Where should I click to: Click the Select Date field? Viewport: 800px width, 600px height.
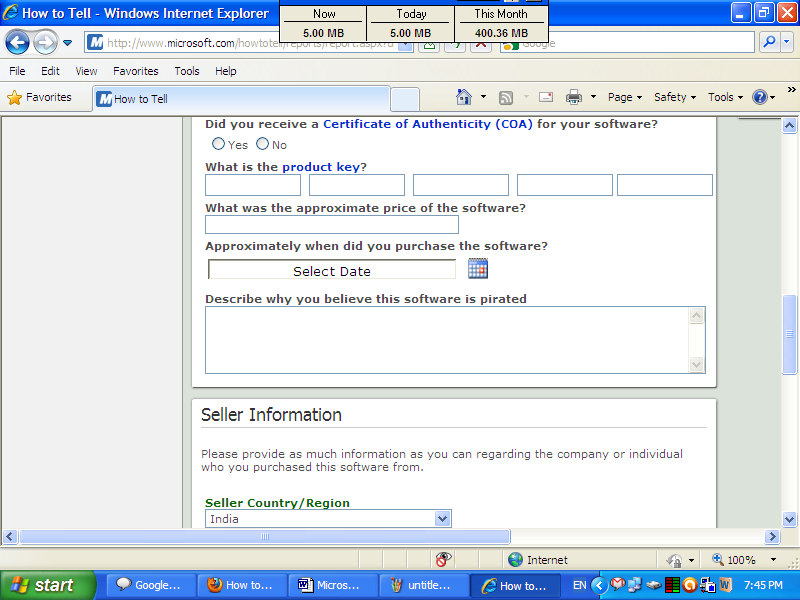tap(332, 269)
